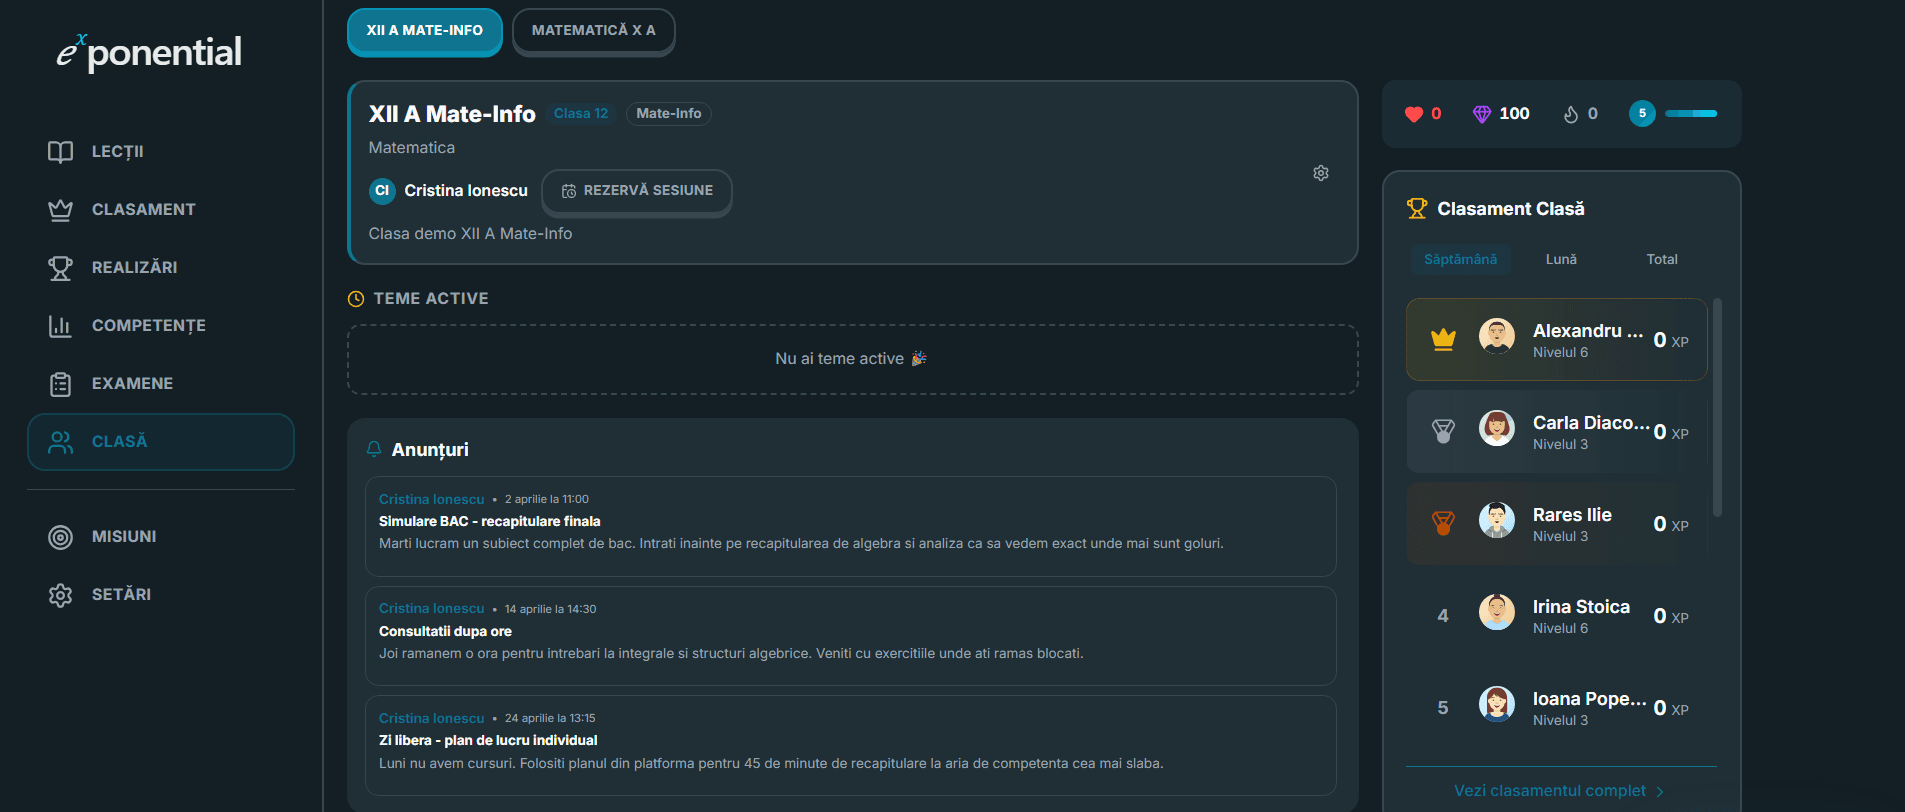Open Competențe in the sidebar
The height and width of the screenshot is (812, 1905).
pyautogui.click(x=161, y=326)
